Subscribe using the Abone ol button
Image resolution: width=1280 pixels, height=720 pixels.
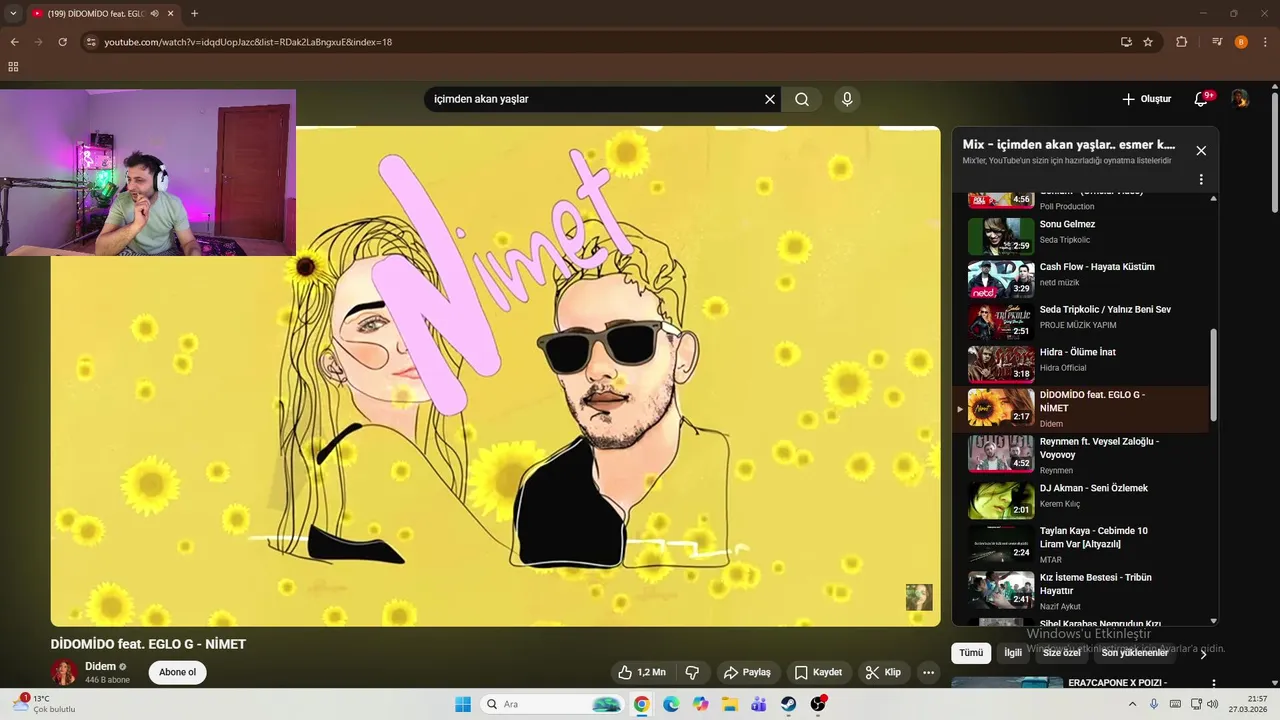click(x=178, y=672)
